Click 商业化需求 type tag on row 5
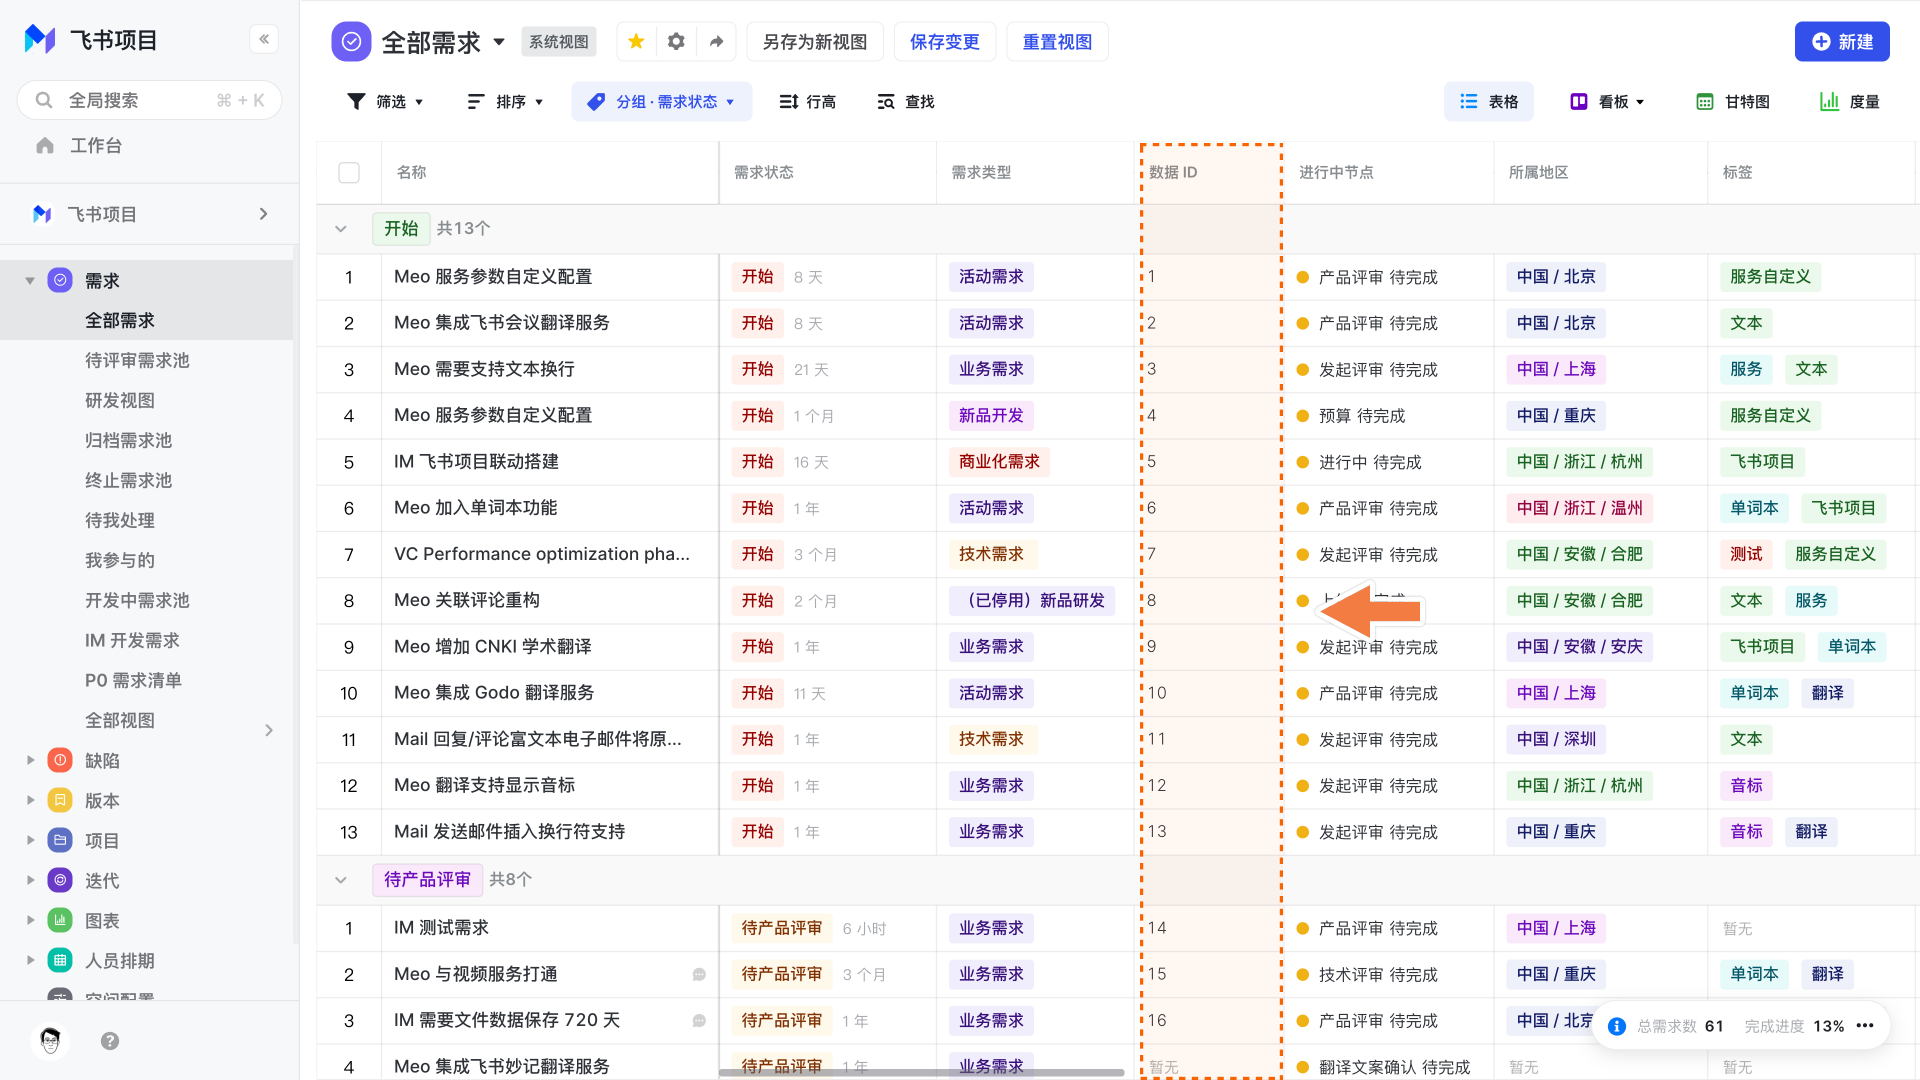This screenshot has height=1080, width=1920. pos(999,462)
